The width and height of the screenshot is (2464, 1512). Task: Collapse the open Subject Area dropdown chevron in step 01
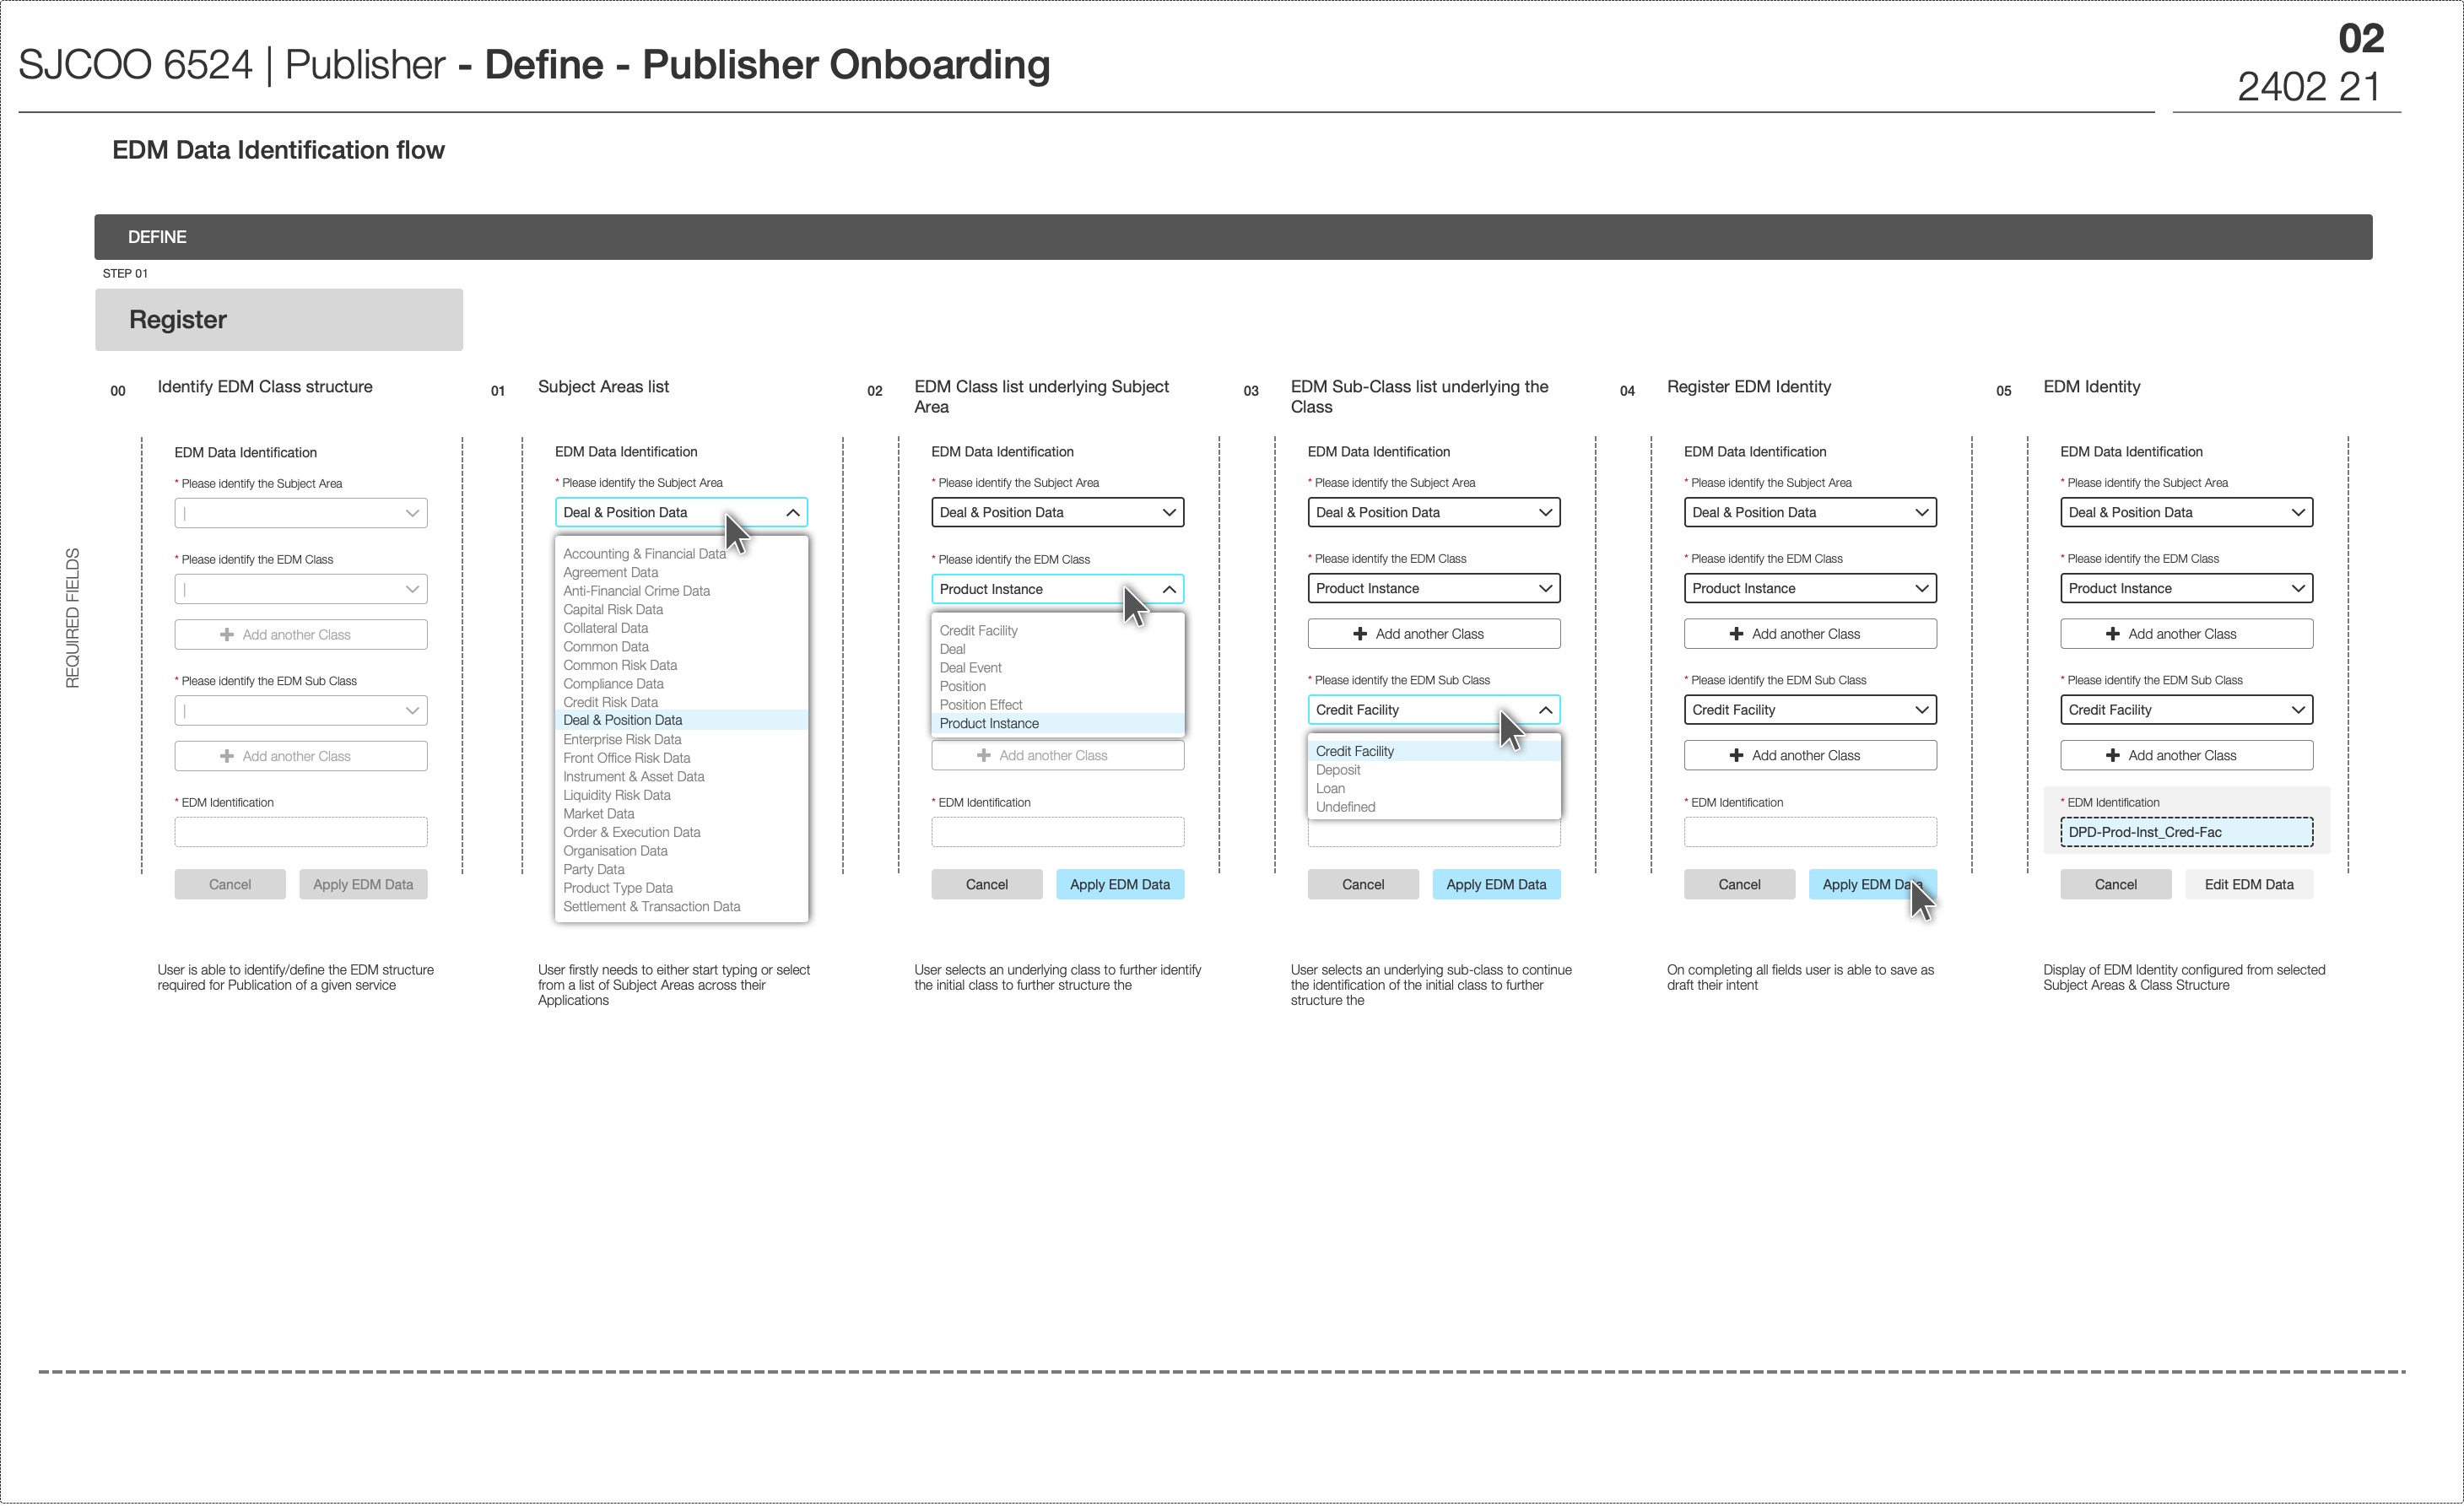click(x=793, y=512)
